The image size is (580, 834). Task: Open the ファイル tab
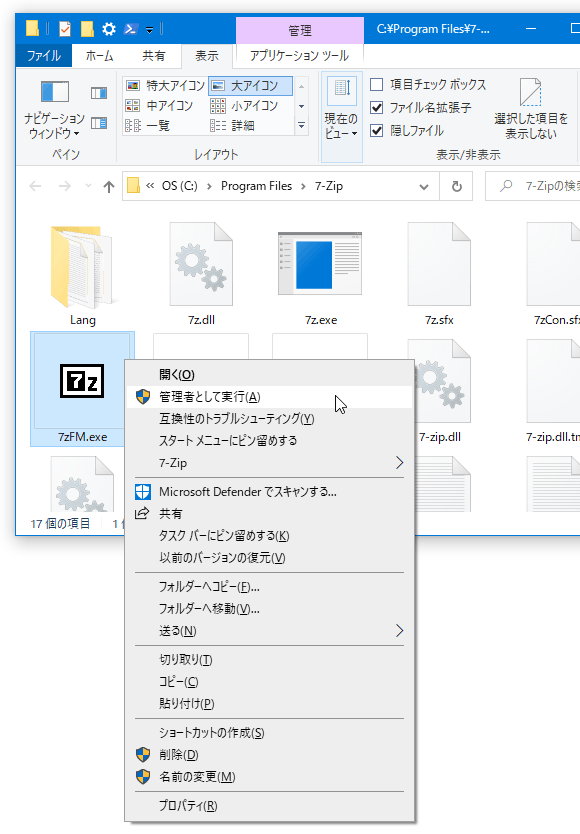point(44,55)
